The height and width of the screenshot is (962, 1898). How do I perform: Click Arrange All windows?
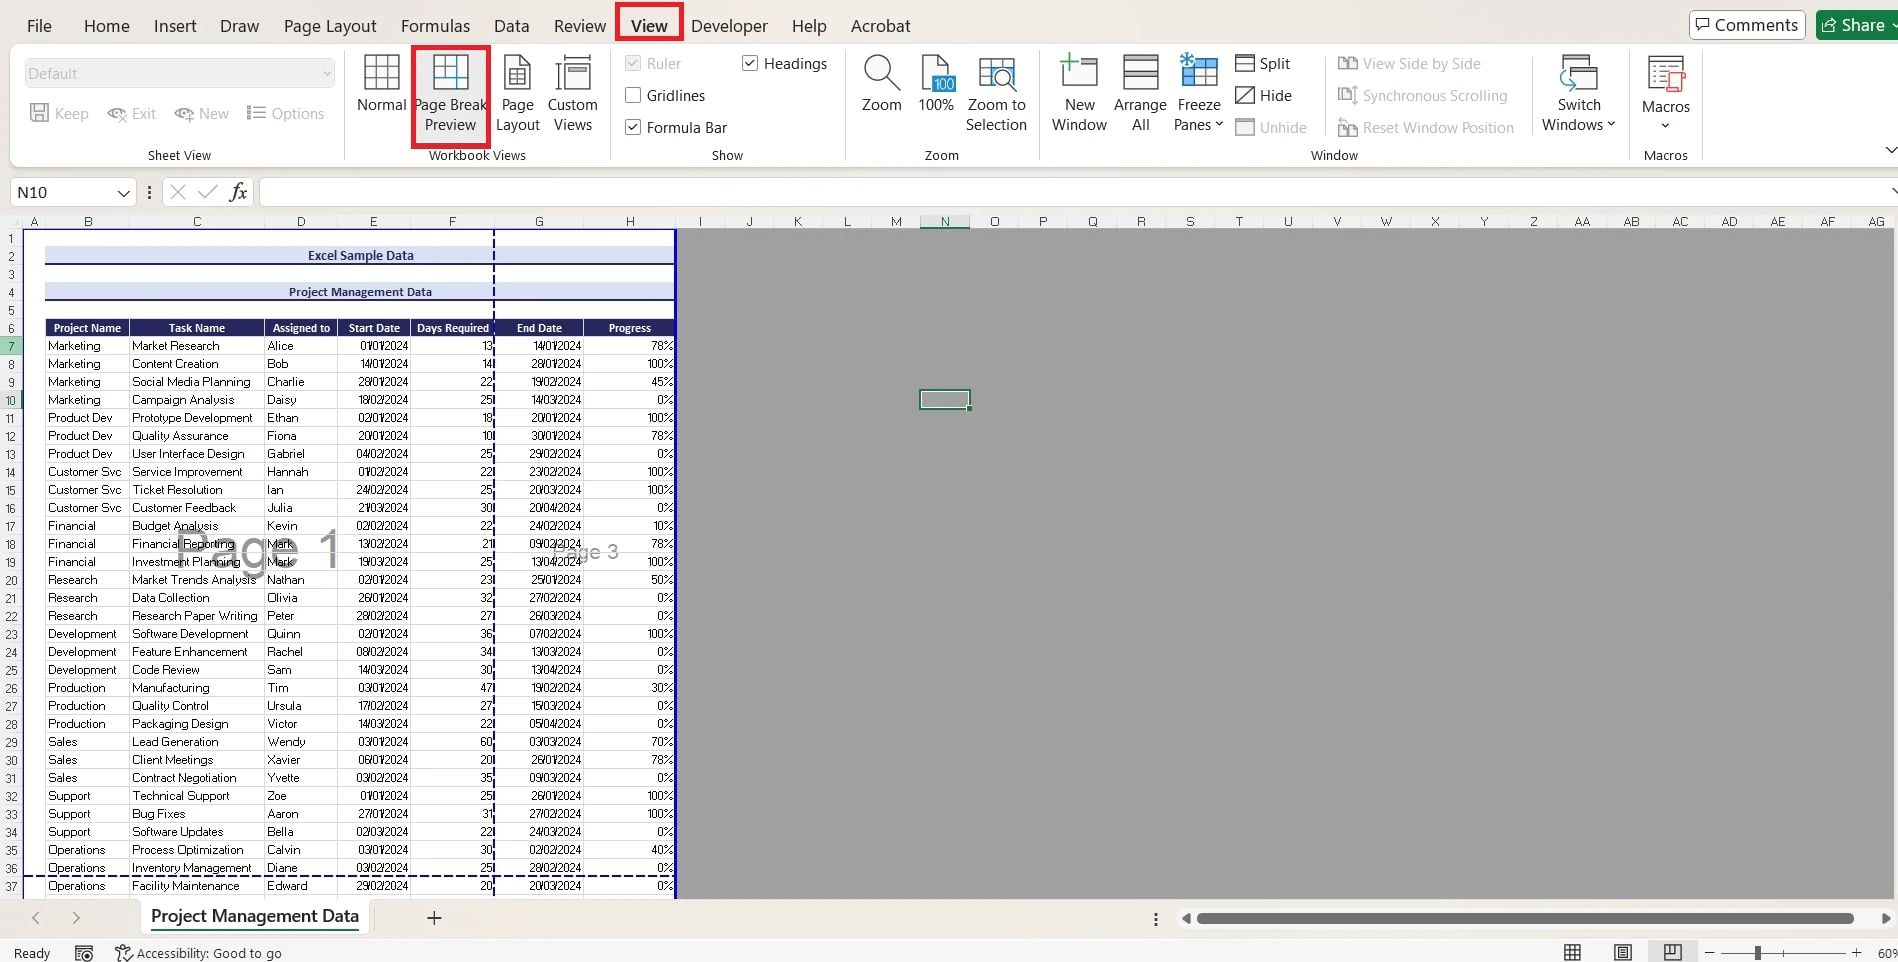coord(1140,94)
